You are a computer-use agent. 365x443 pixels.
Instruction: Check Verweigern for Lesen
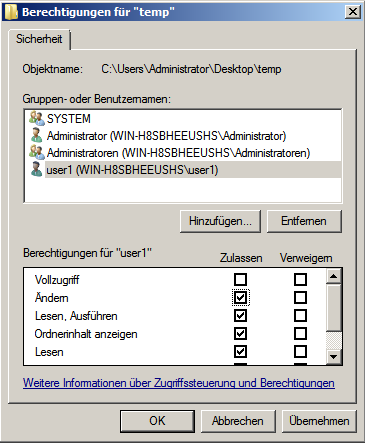tap(300, 351)
